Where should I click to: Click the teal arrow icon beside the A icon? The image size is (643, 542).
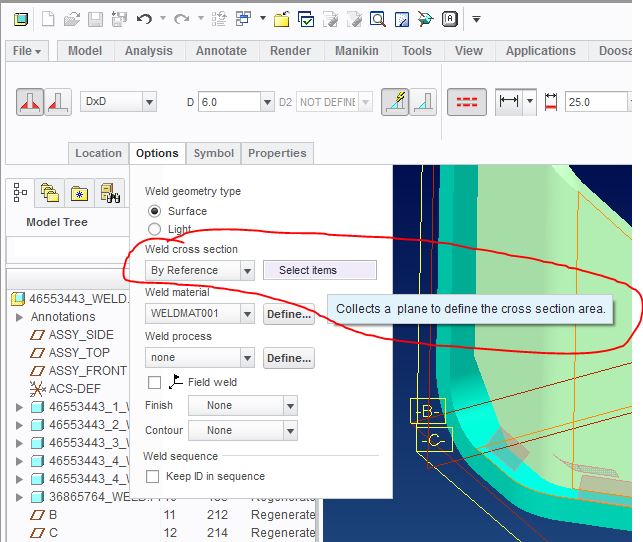coord(425,19)
